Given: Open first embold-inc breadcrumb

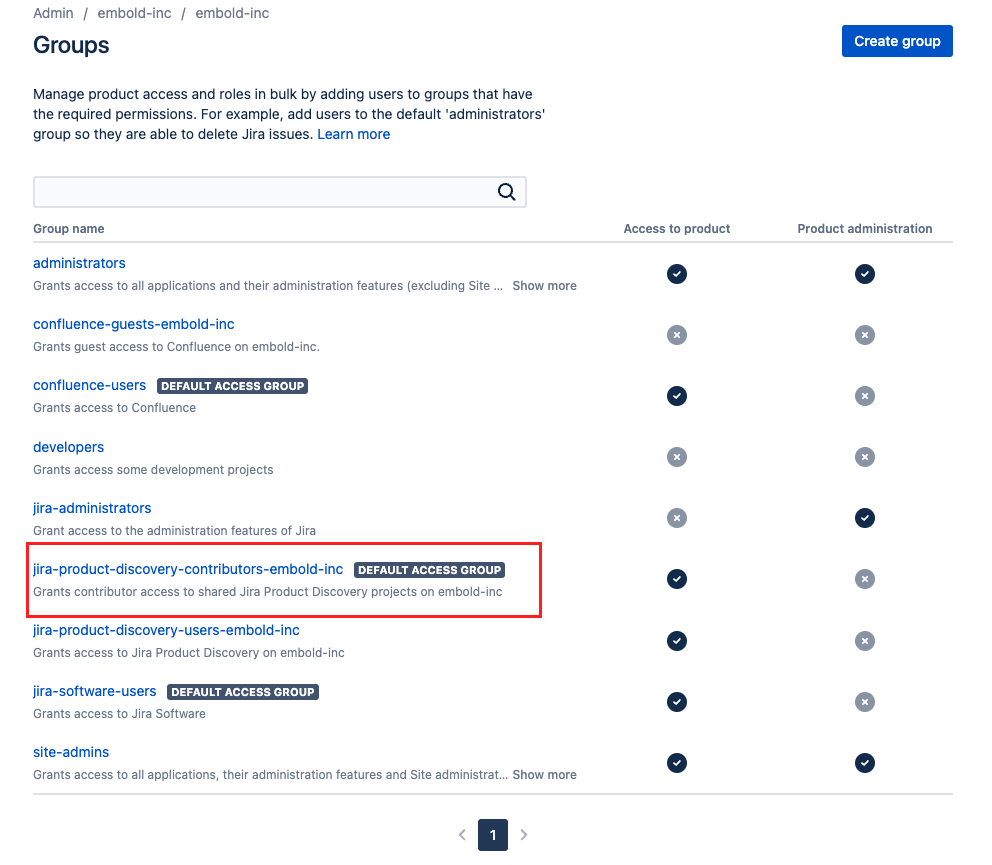Looking at the screenshot, I should point(134,13).
